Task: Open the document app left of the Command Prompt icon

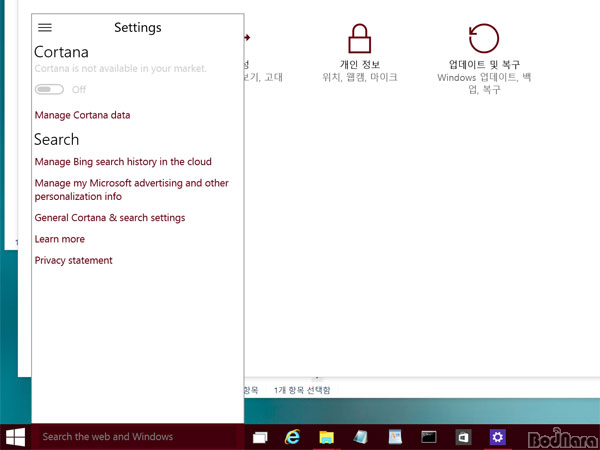Action: 395,437
